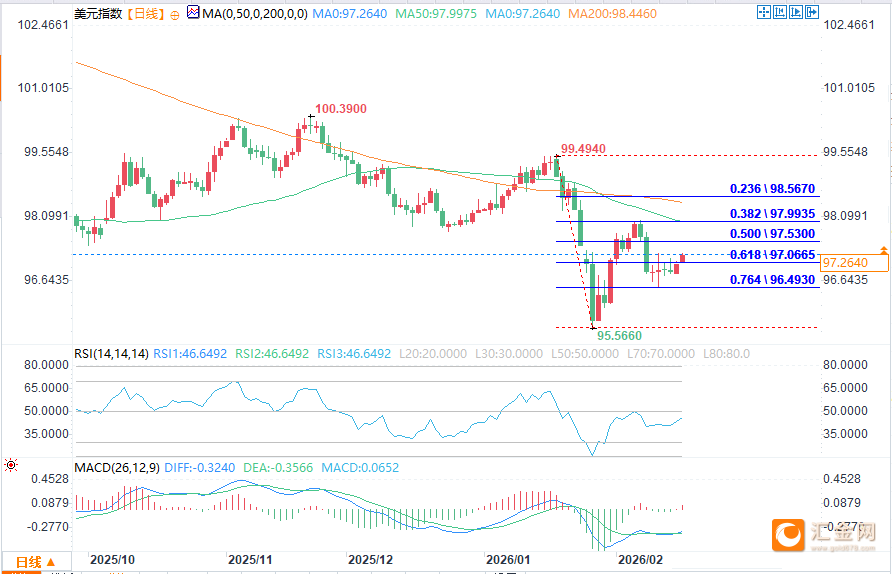This screenshot has height=574, width=892.
Task: Click the MA200:98.4460 legend value
Action: [x=613, y=14]
